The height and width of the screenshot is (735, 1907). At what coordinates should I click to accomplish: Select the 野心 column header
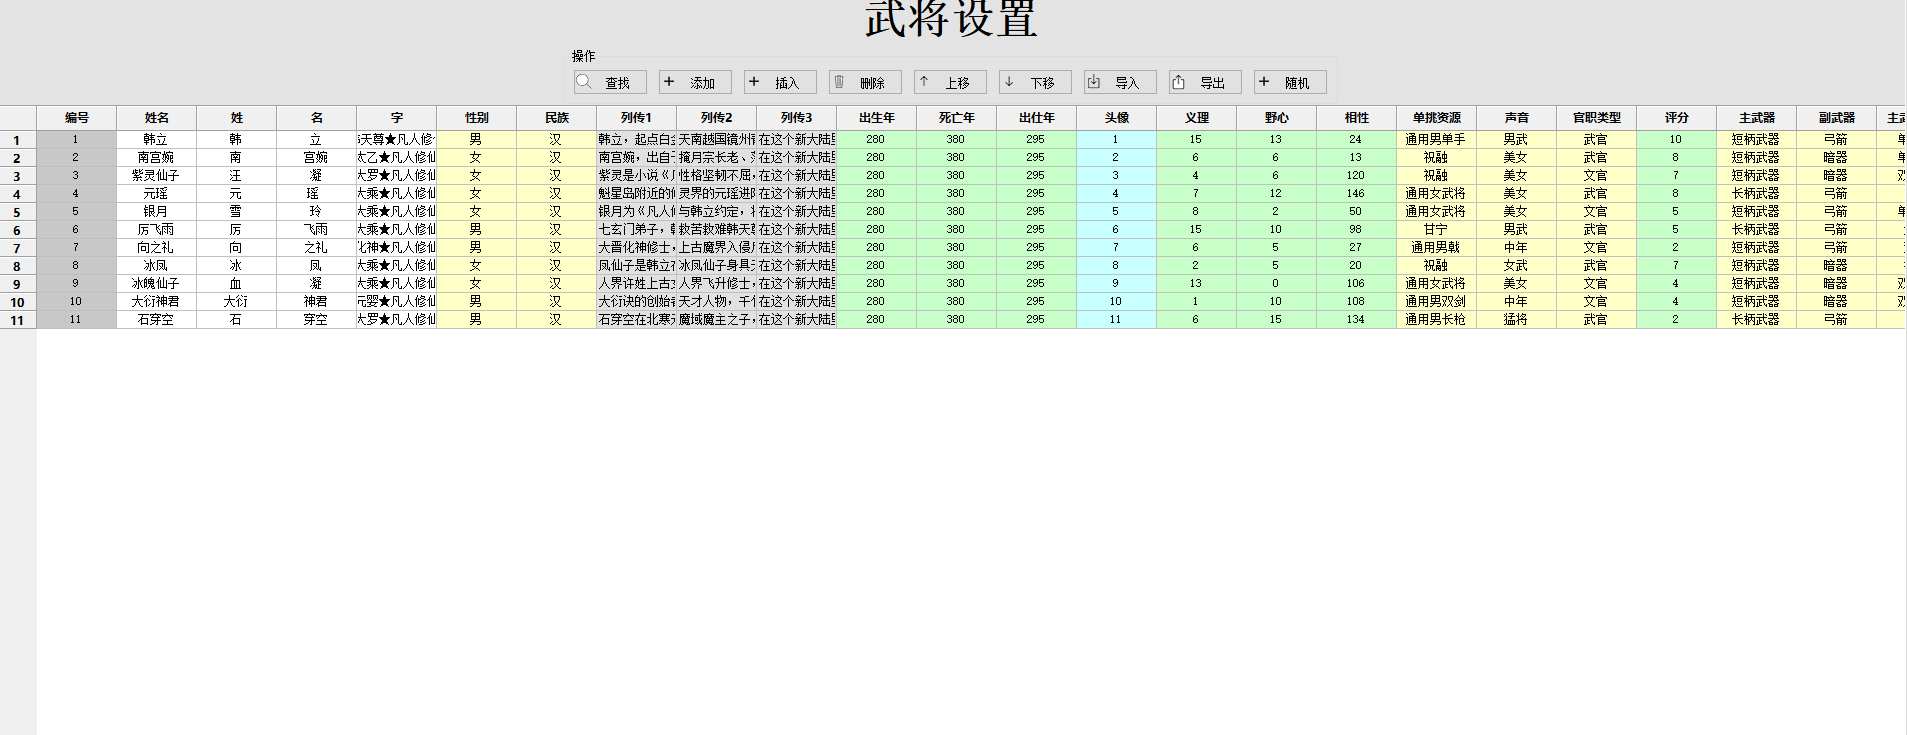1277,118
